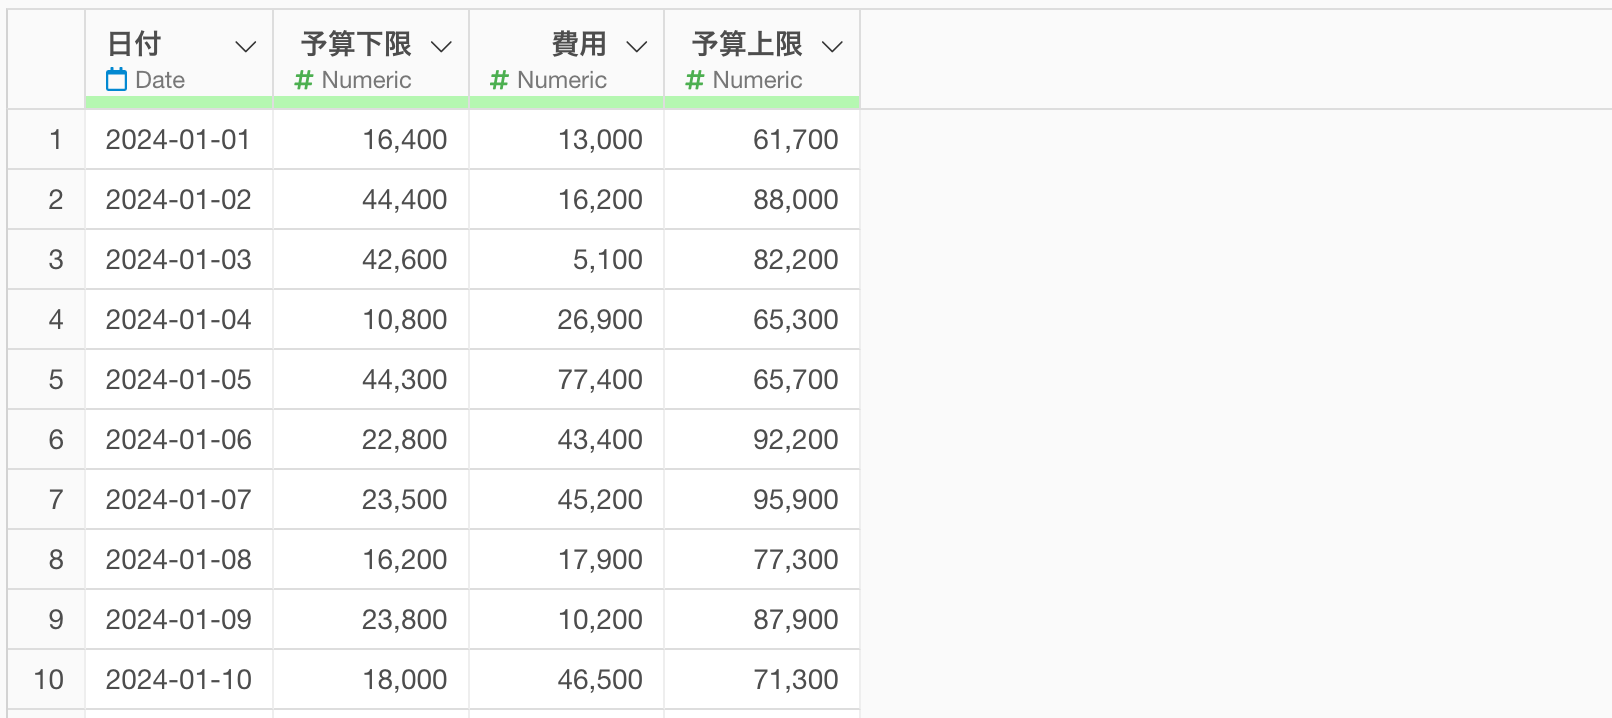The height and width of the screenshot is (718, 1612).
Task: Click the hash icon under 予算上限
Action: (x=695, y=80)
